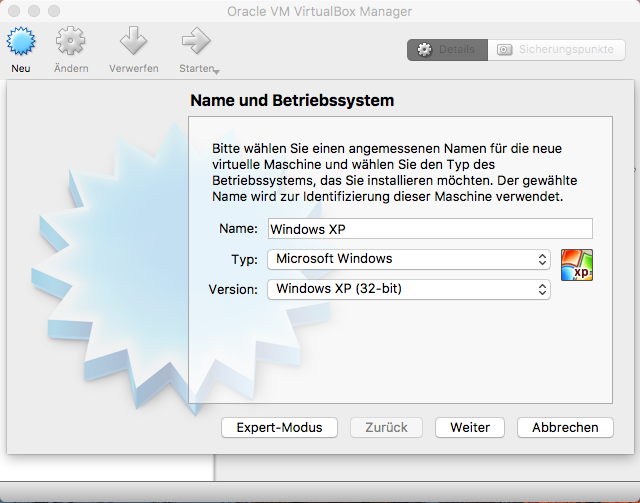Click the Starten right-arrow toolbar icon
The width and height of the screenshot is (640, 503).
click(x=196, y=41)
